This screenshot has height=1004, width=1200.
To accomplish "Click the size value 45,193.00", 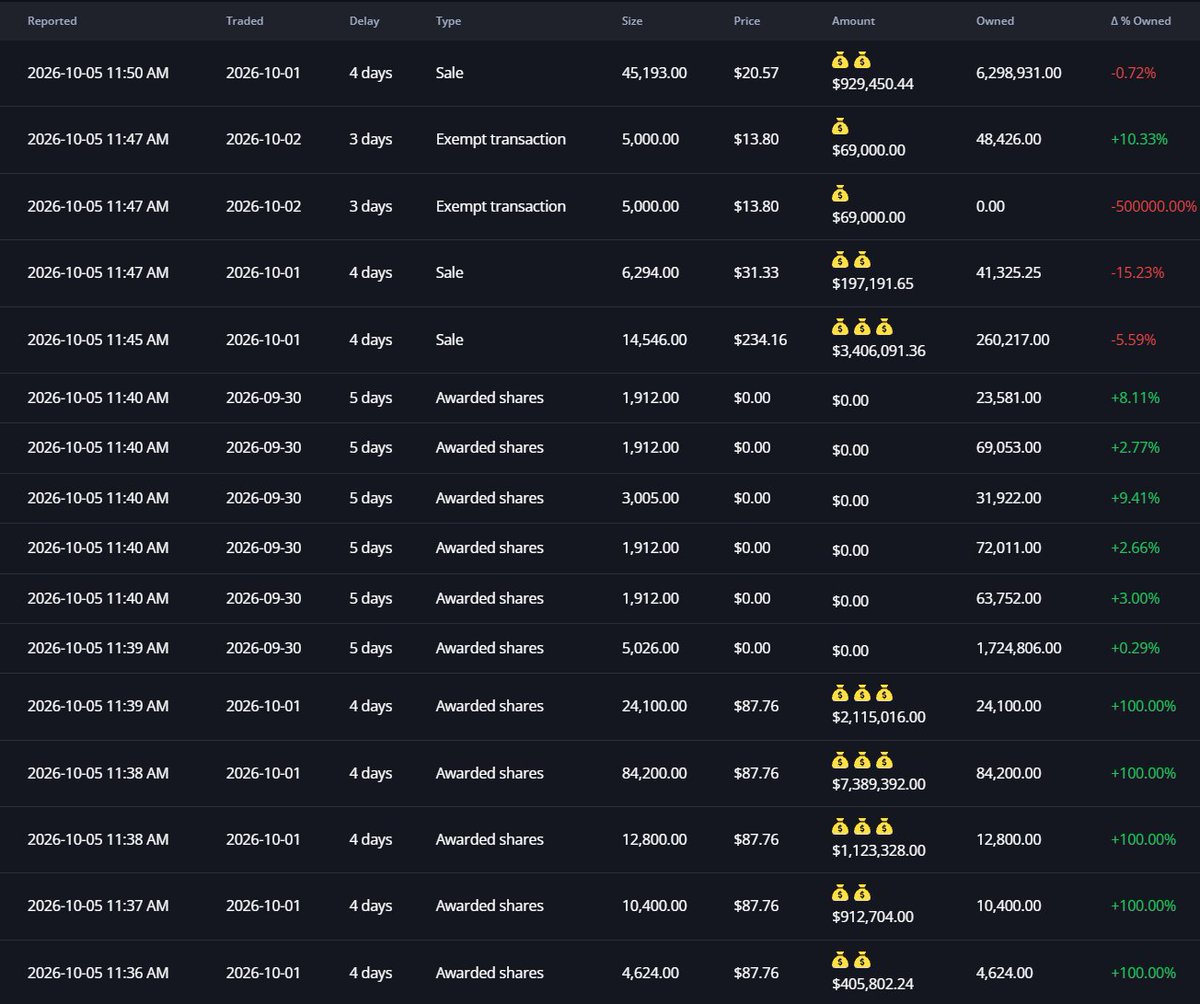I will [x=654, y=73].
